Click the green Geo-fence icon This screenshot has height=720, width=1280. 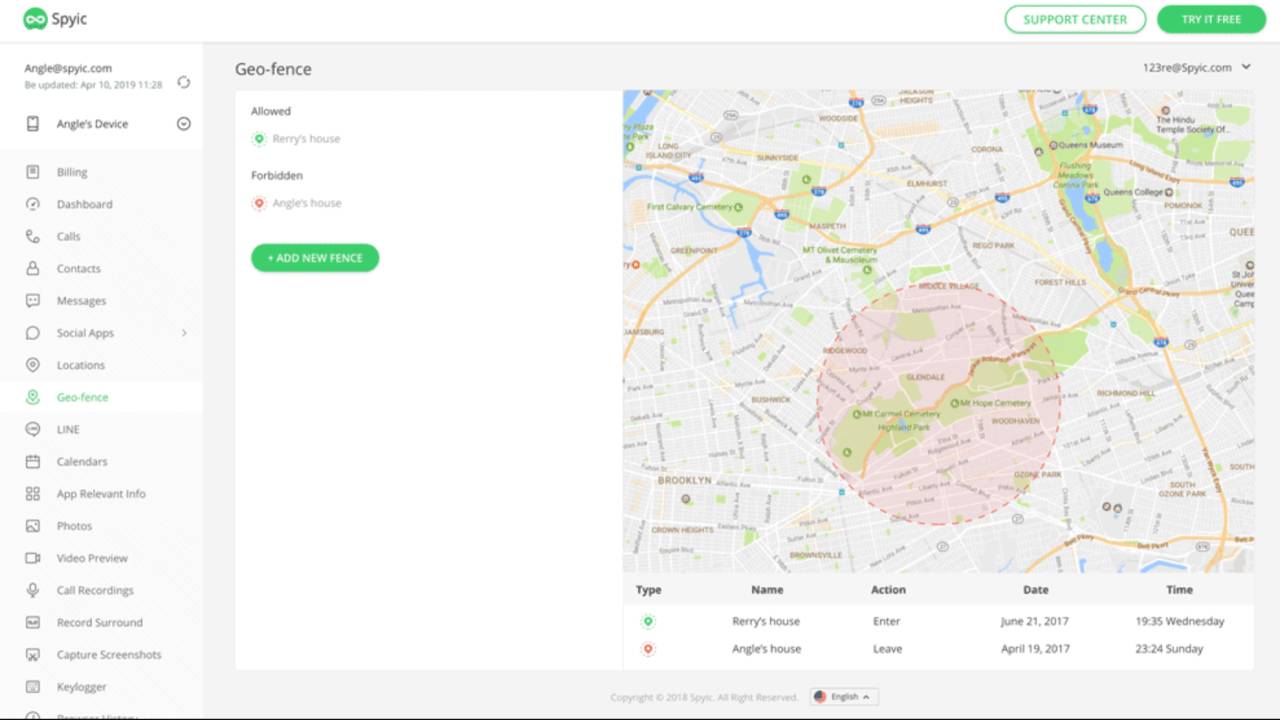33,397
